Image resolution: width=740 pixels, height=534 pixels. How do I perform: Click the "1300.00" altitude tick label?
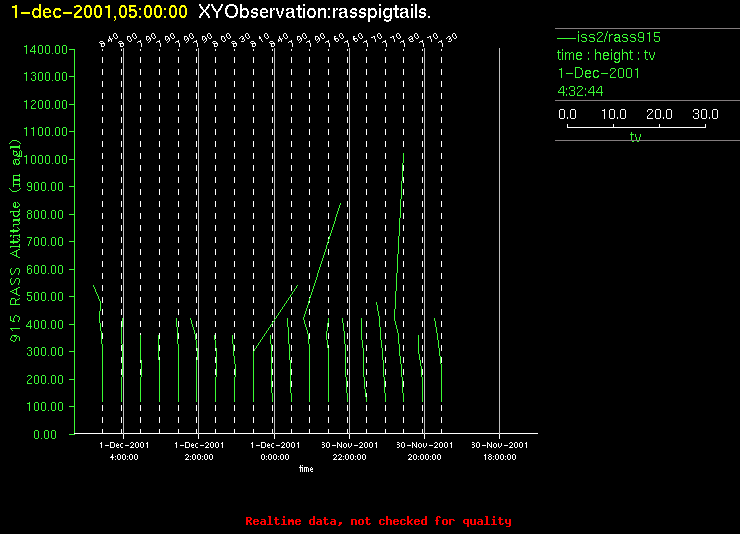coord(45,76)
